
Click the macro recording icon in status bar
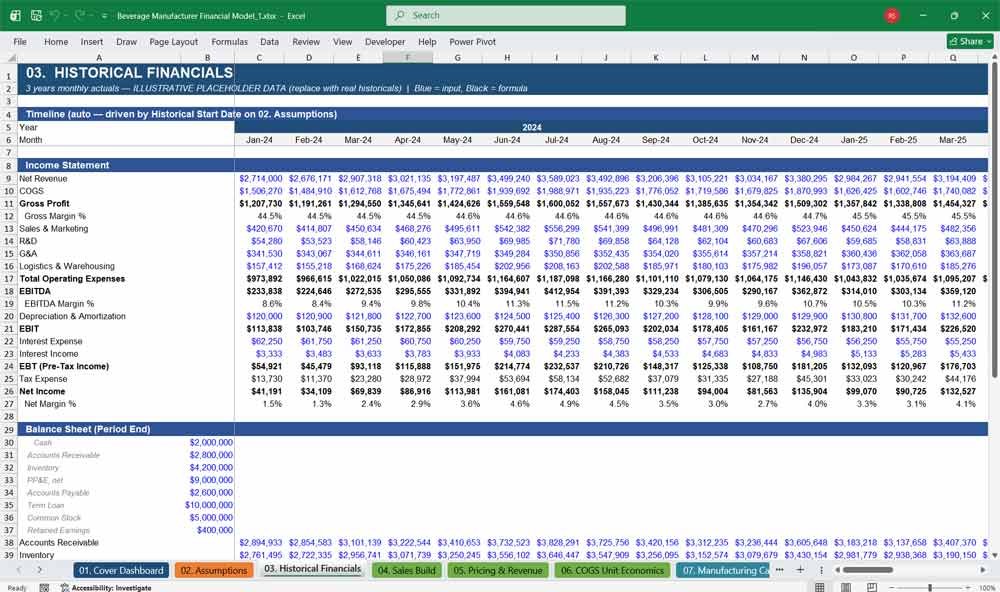tap(44, 588)
